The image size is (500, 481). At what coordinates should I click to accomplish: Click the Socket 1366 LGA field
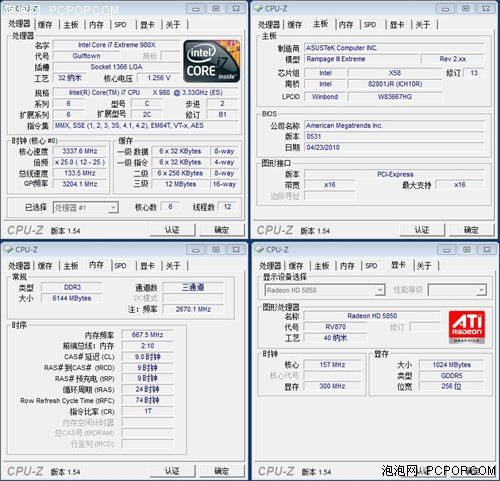point(116,67)
